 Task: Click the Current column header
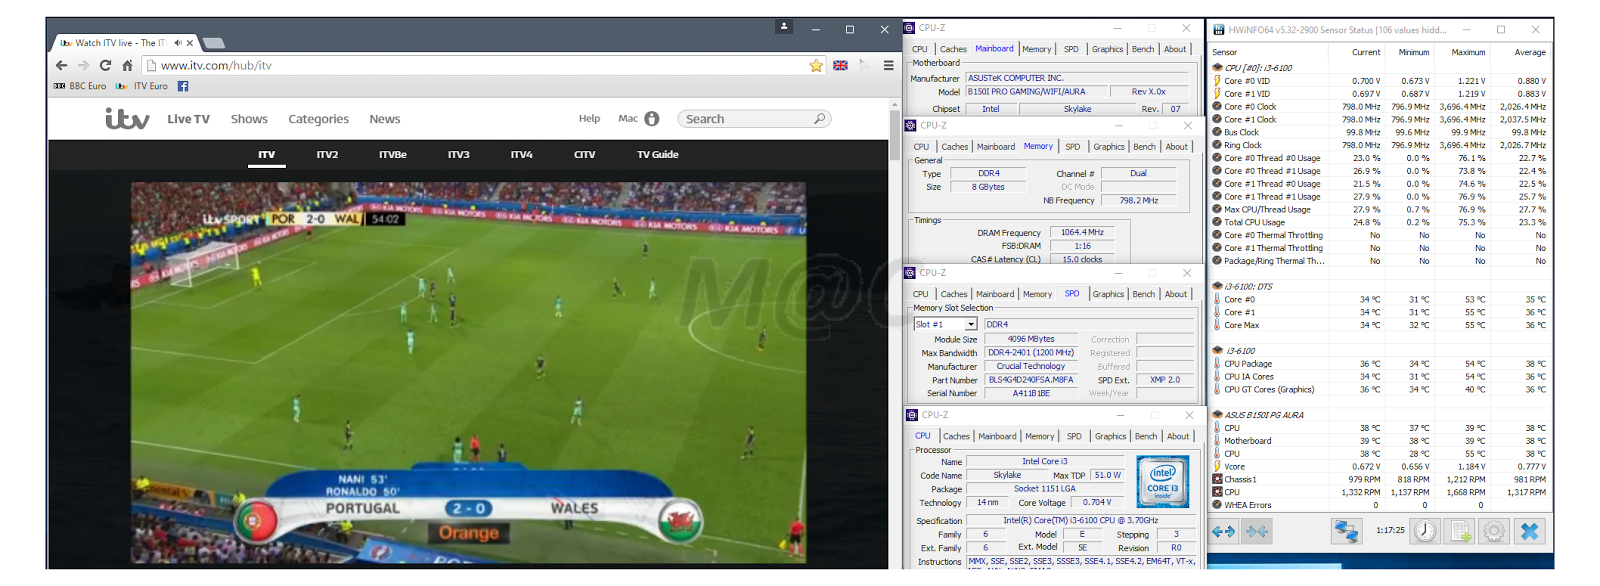pos(1366,52)
